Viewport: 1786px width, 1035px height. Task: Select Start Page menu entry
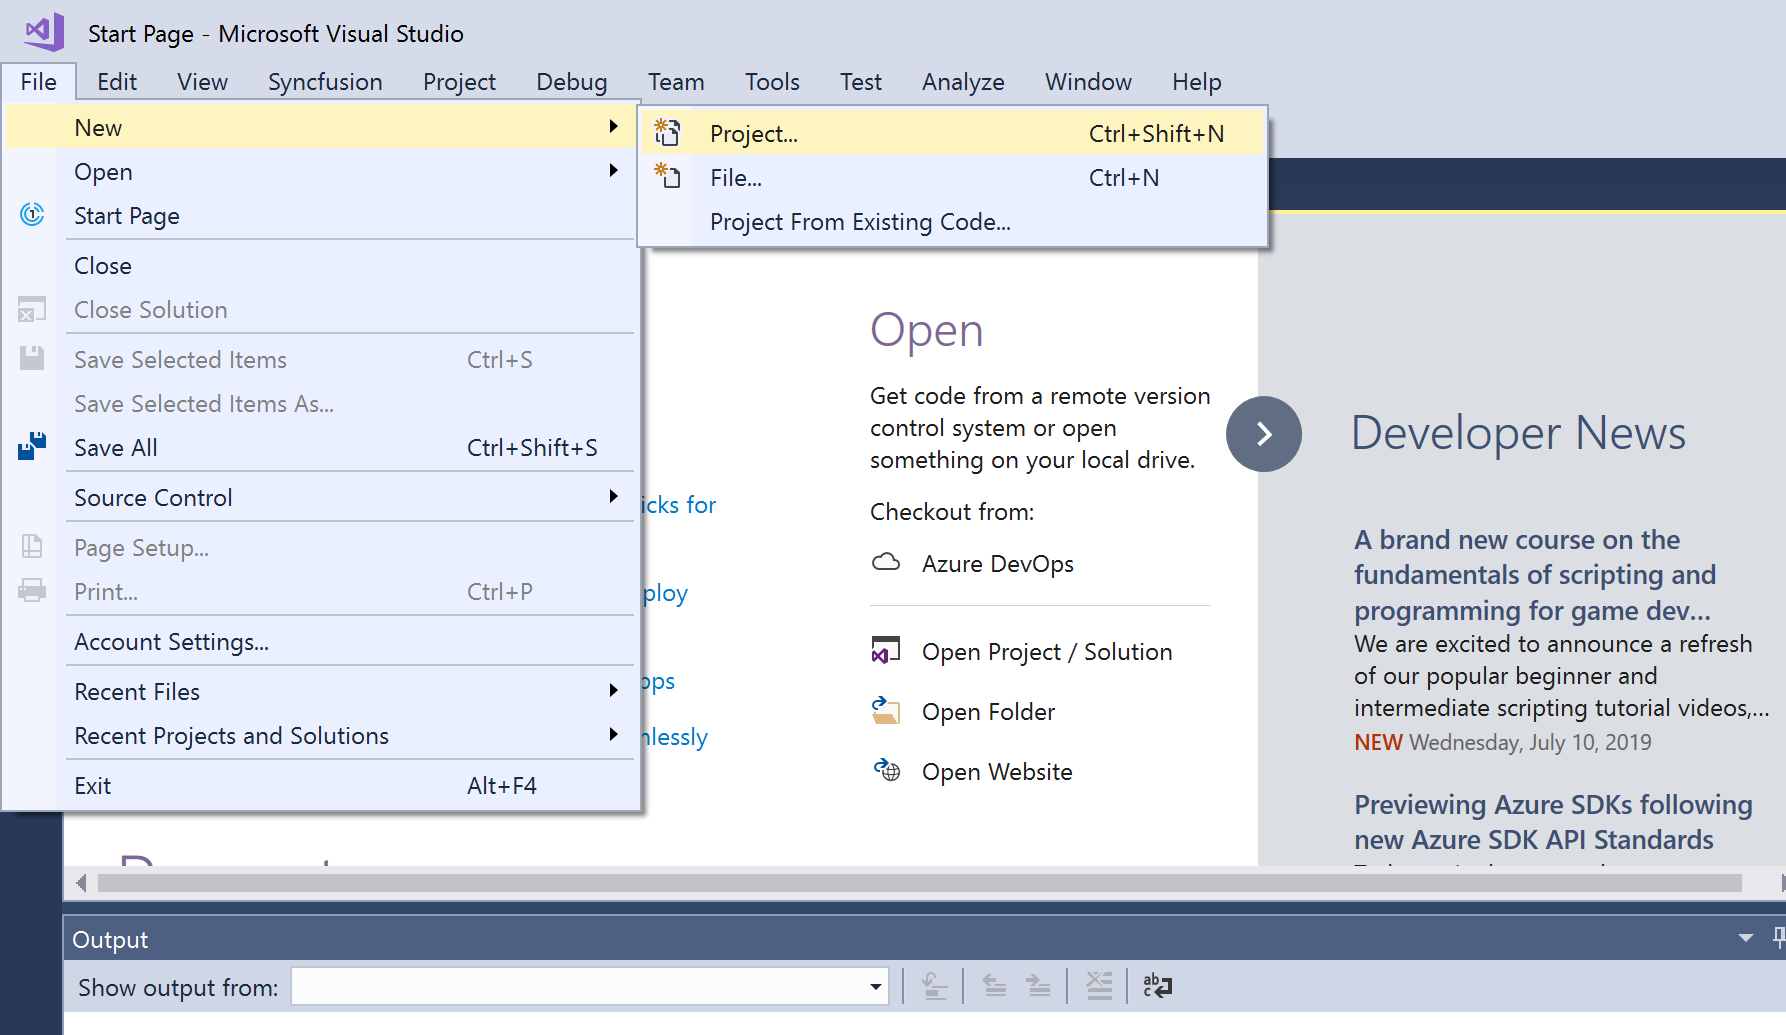point(321,215)
